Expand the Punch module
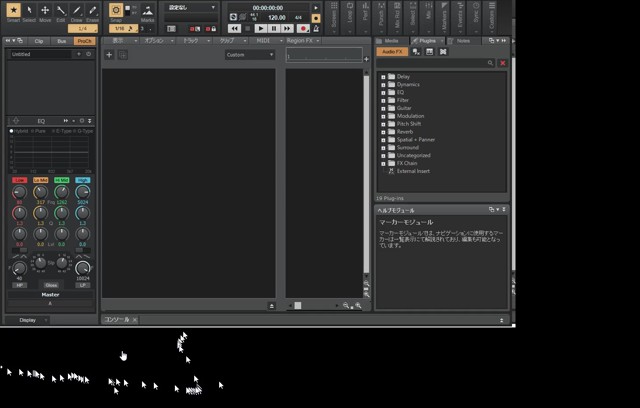 [x=381, y=18]
